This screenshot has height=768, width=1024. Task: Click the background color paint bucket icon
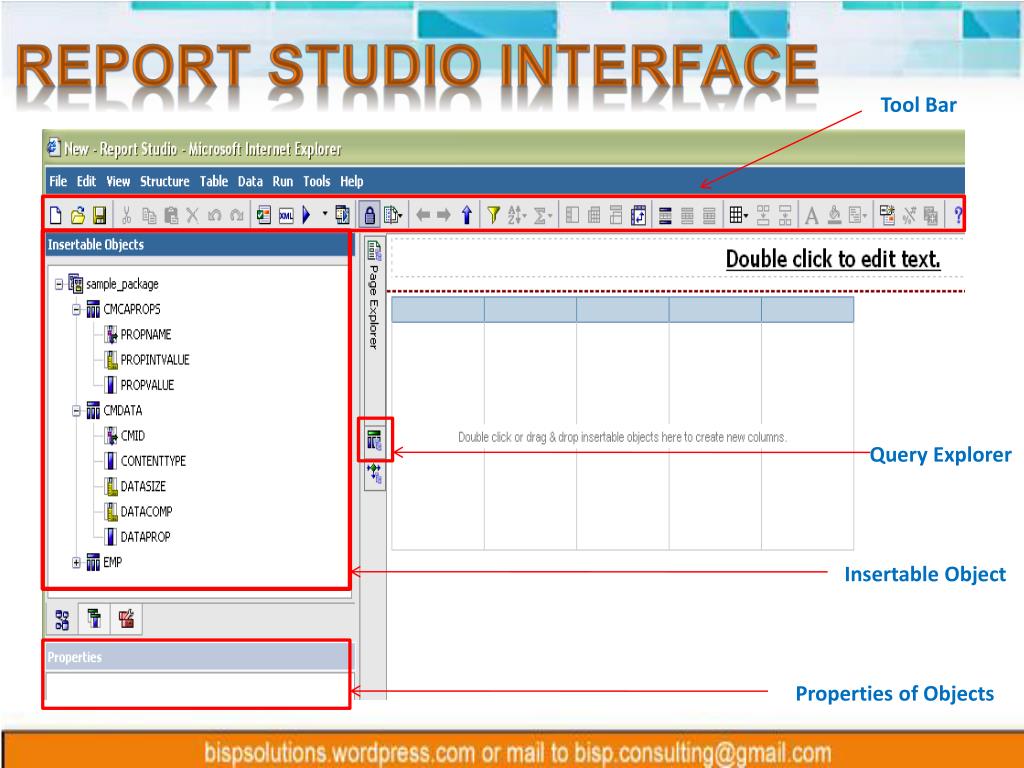point(834,214)
